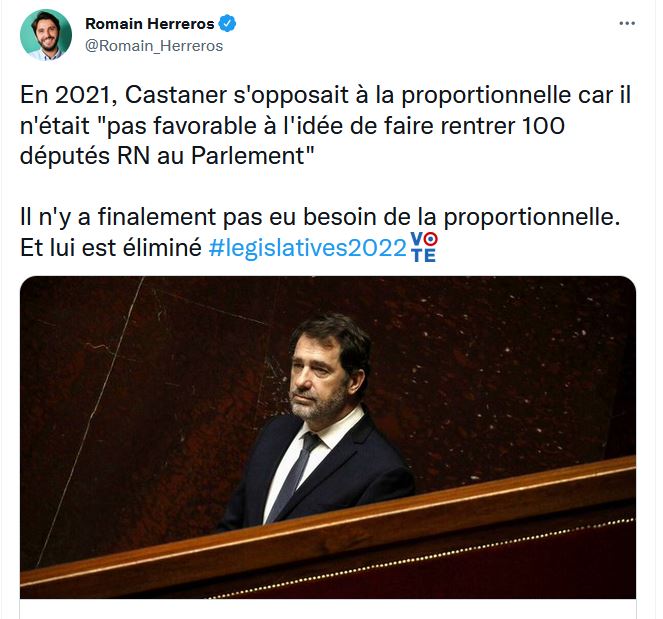Screen dimensions: 663x619
Task: Open the Castaner photo in the tweet
Action: (x=328, y=437)
